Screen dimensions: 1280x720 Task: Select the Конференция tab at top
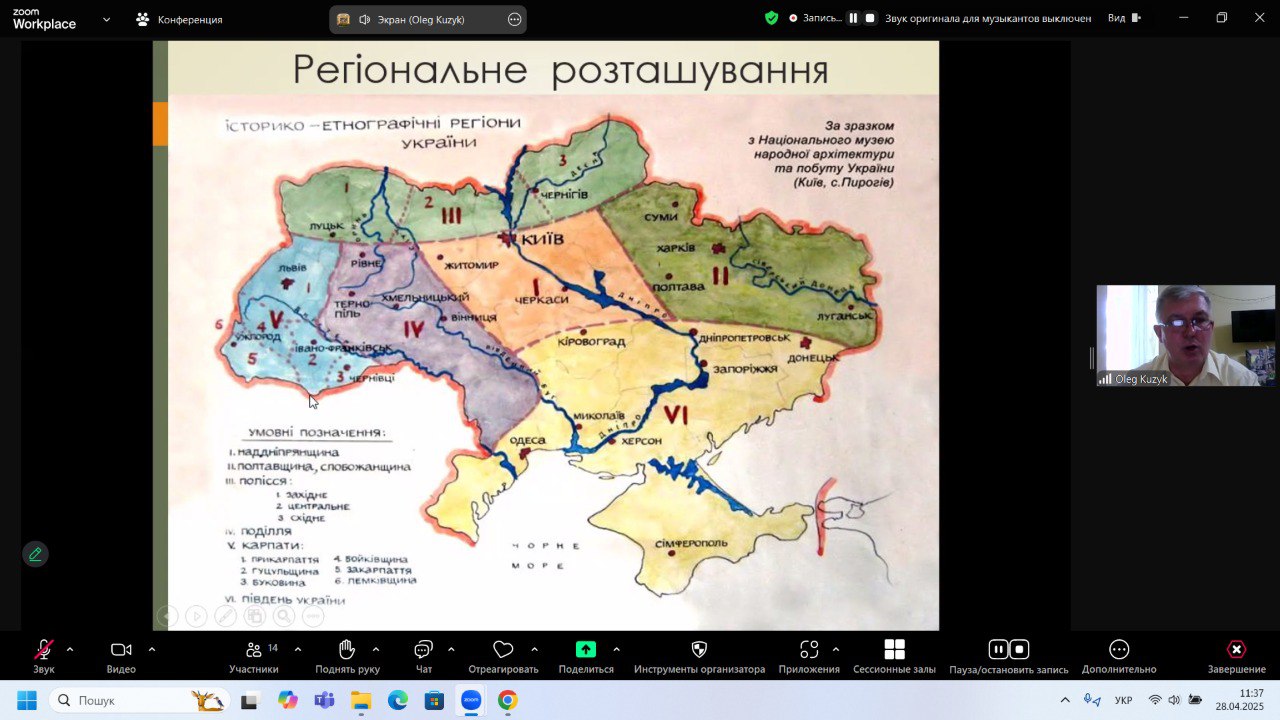point(179,19)
